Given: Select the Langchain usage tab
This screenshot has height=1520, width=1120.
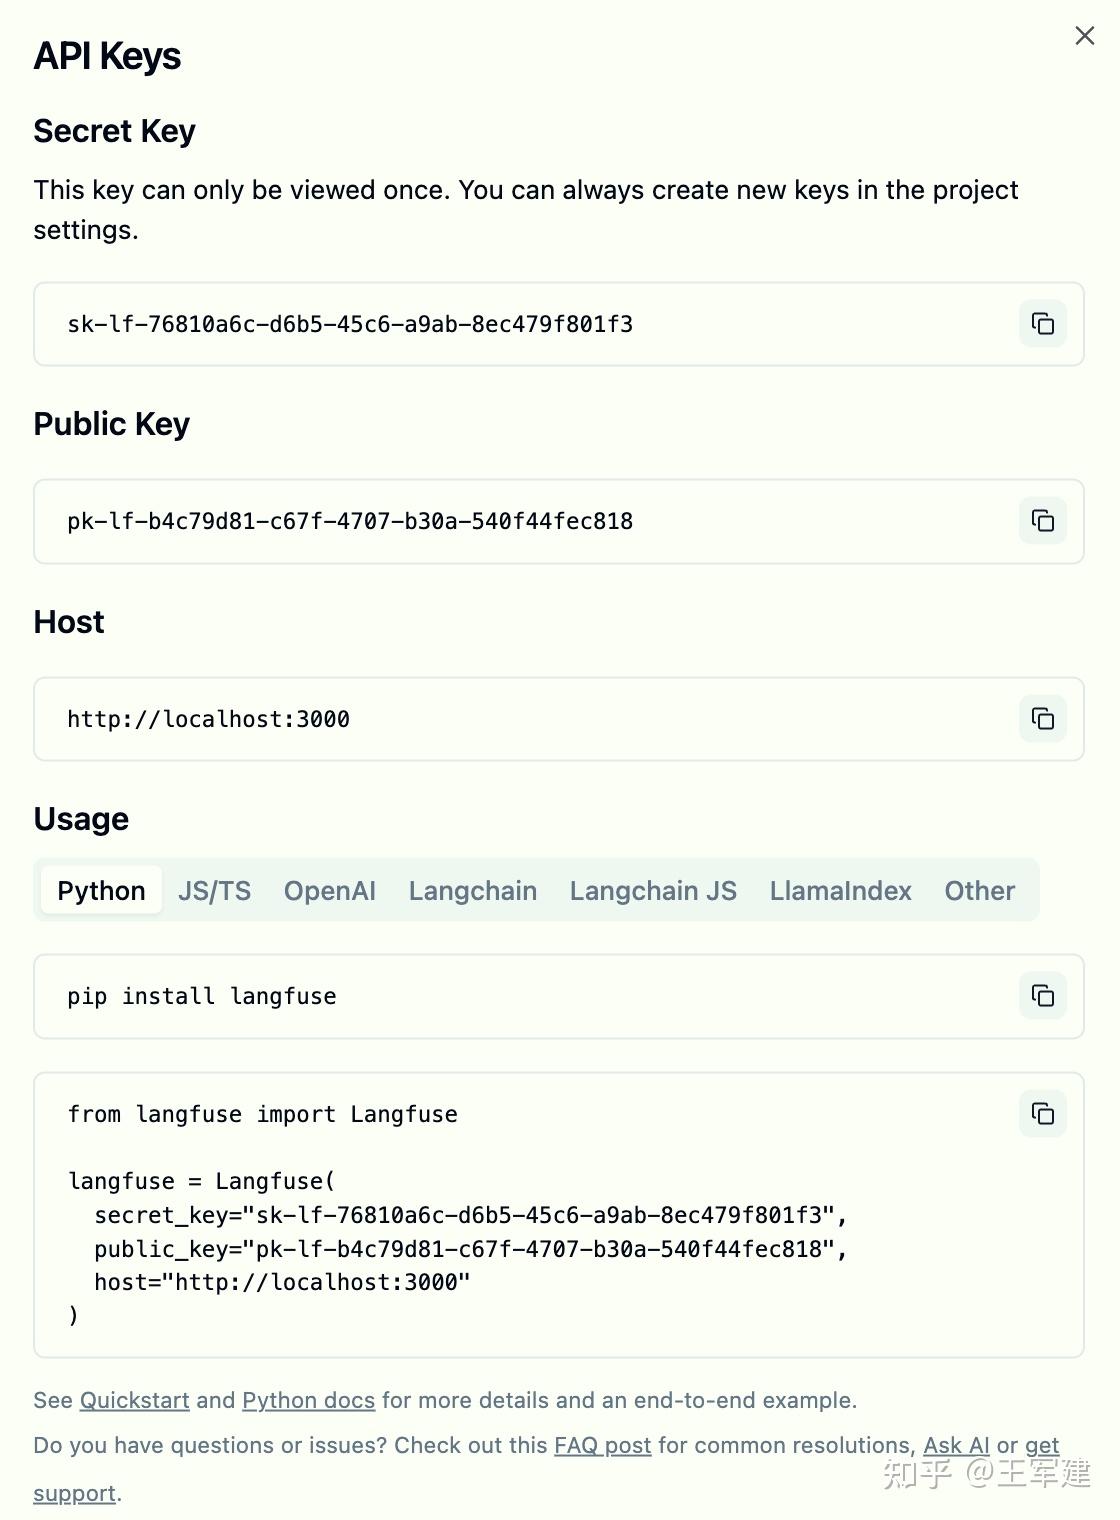Looking at the screenshot, I should (472, 890).
